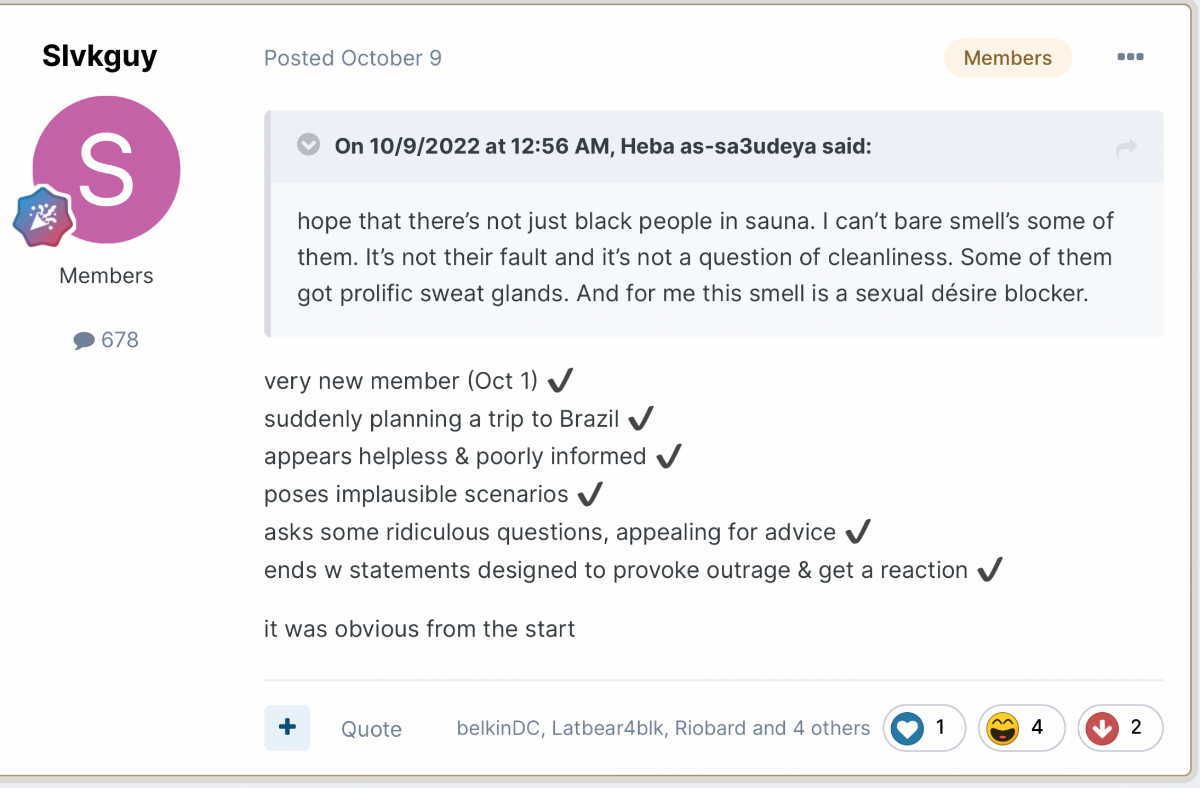The image size is (1200, 788).
Task: Click the plus multiquote button
Action: coord(287,727)
